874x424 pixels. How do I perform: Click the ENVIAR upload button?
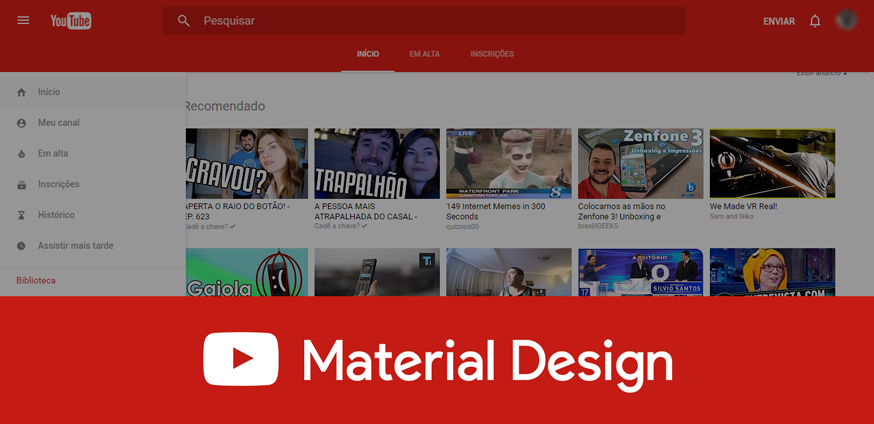click(779, 21)
